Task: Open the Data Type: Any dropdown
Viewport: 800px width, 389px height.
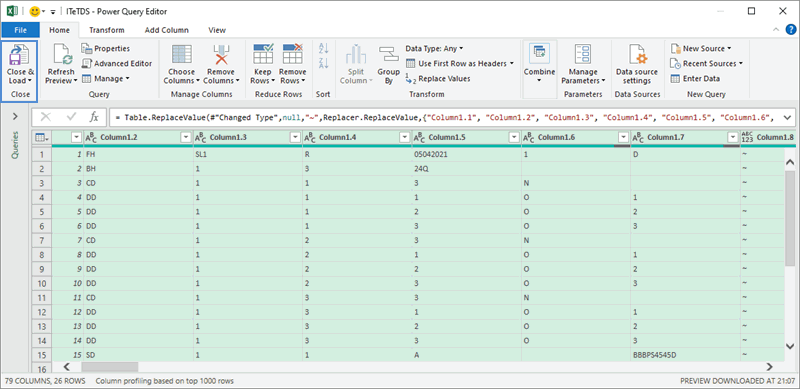Action: pyautogui.click(x=434, y=48)
